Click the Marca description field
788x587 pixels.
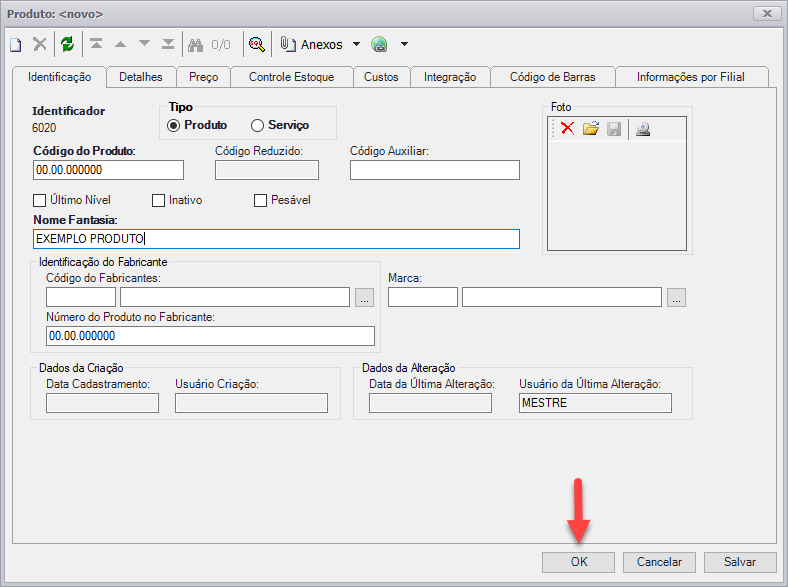(x=562, y=297)
